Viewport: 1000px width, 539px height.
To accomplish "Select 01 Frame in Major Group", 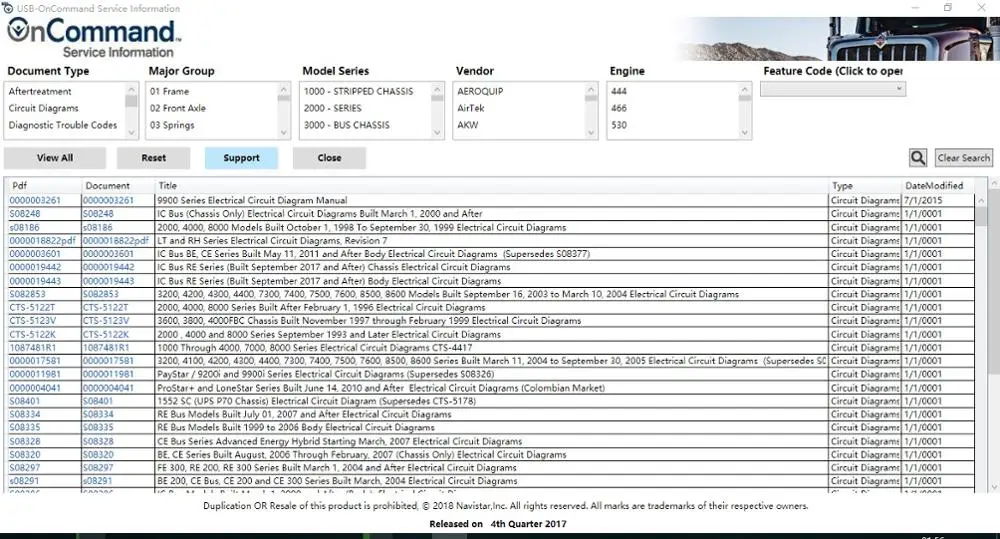I will point(170,91).
